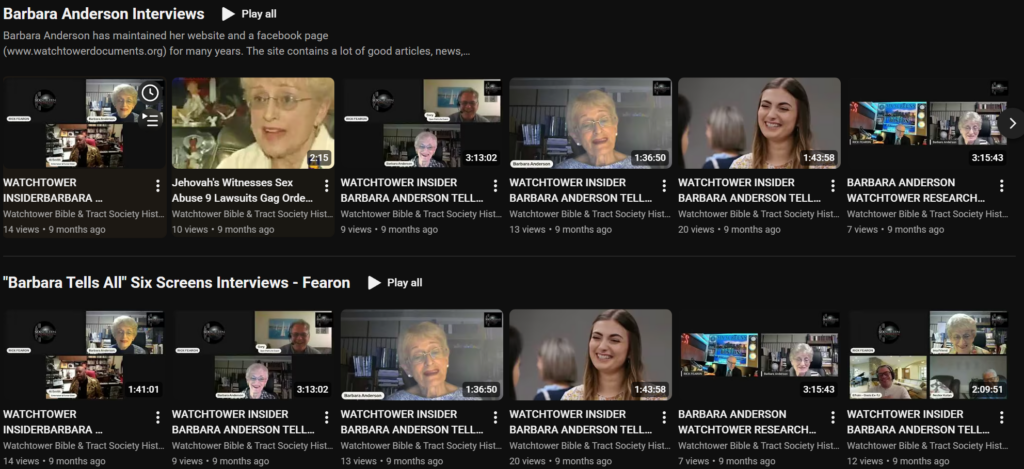Show next videos in Barbara Anderson Interviews shelf
The image size is (1024, 469).
pos(1012,123)
